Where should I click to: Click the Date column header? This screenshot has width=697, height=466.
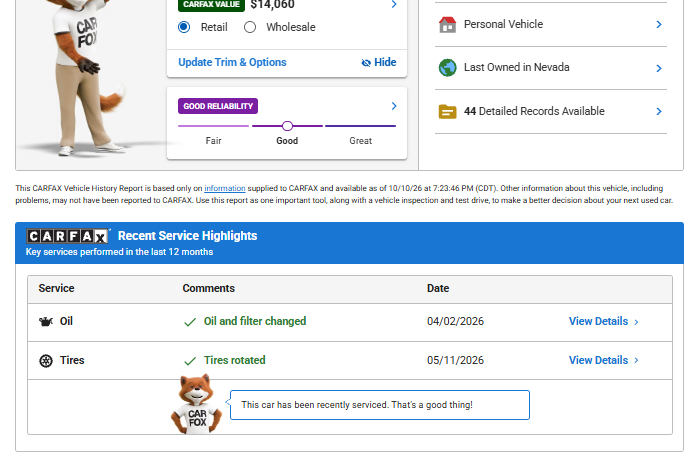pos(438,288)
